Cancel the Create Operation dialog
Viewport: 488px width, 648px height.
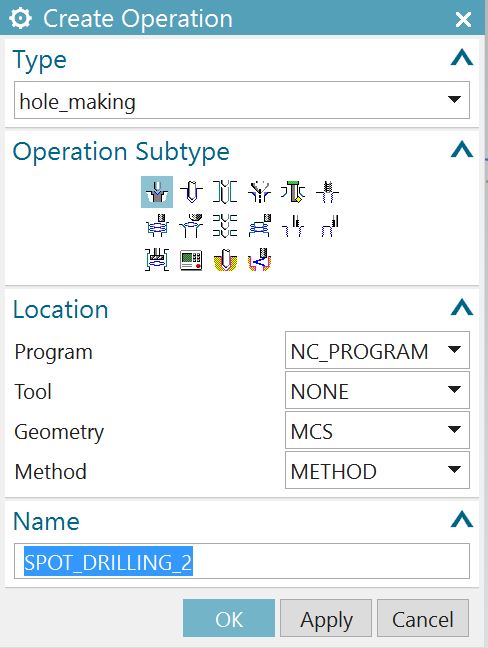(x=423, y=618)
